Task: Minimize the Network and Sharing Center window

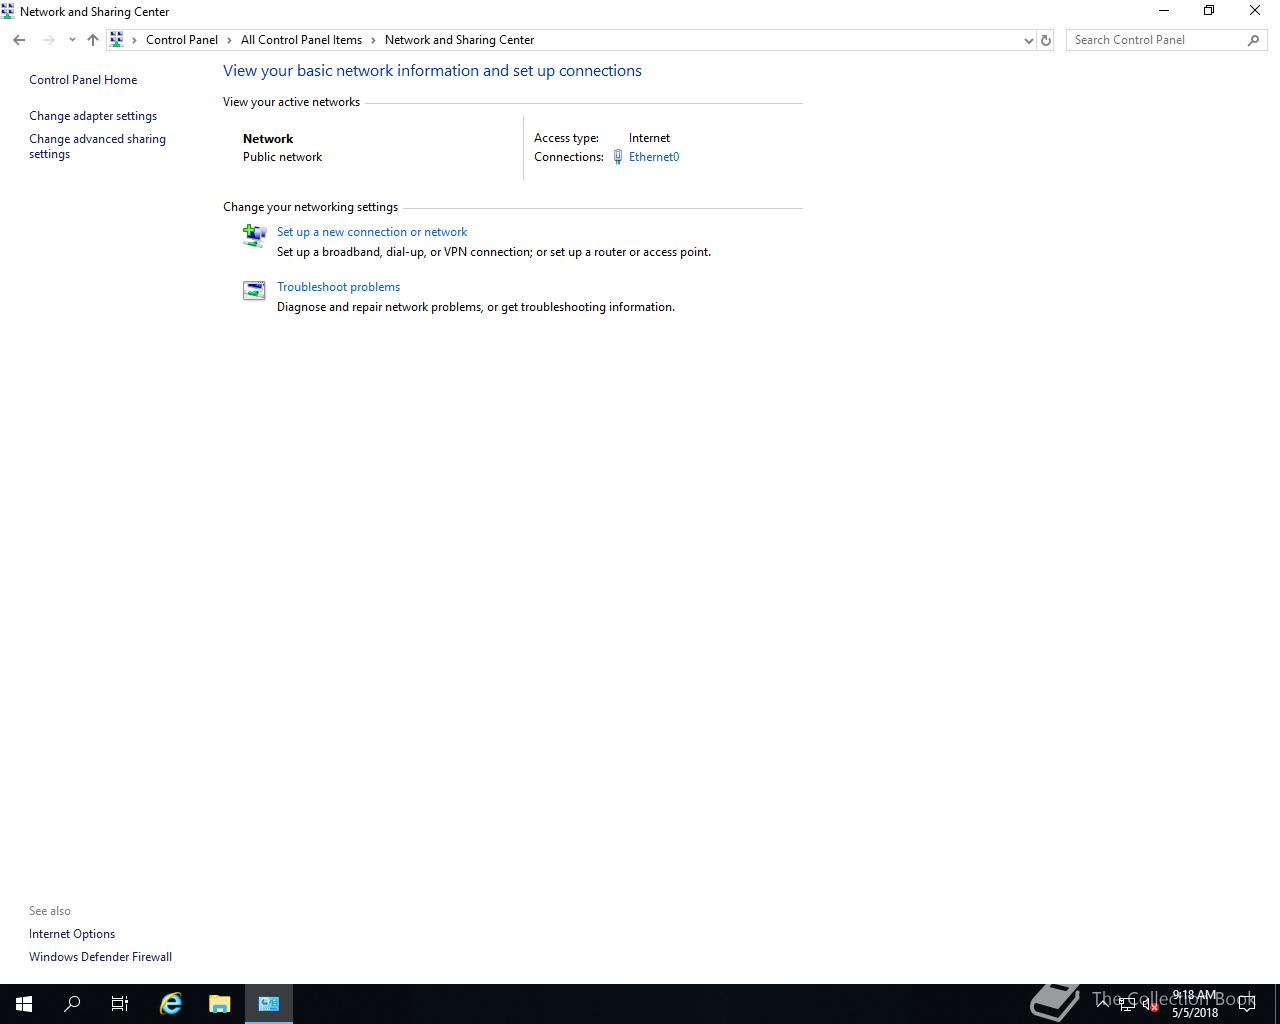Action: pyautogui.click(x=1163, y=11)
